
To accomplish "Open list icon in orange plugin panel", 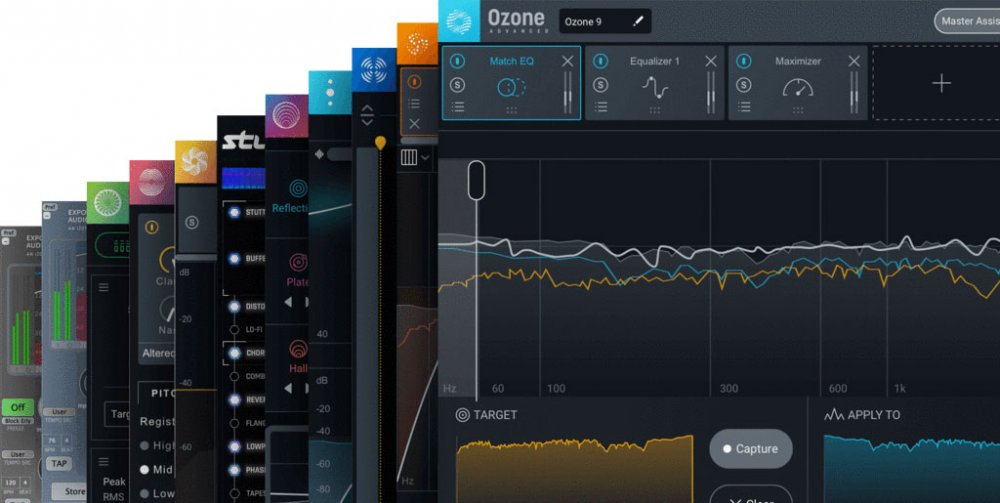I will tap(415, 103).
